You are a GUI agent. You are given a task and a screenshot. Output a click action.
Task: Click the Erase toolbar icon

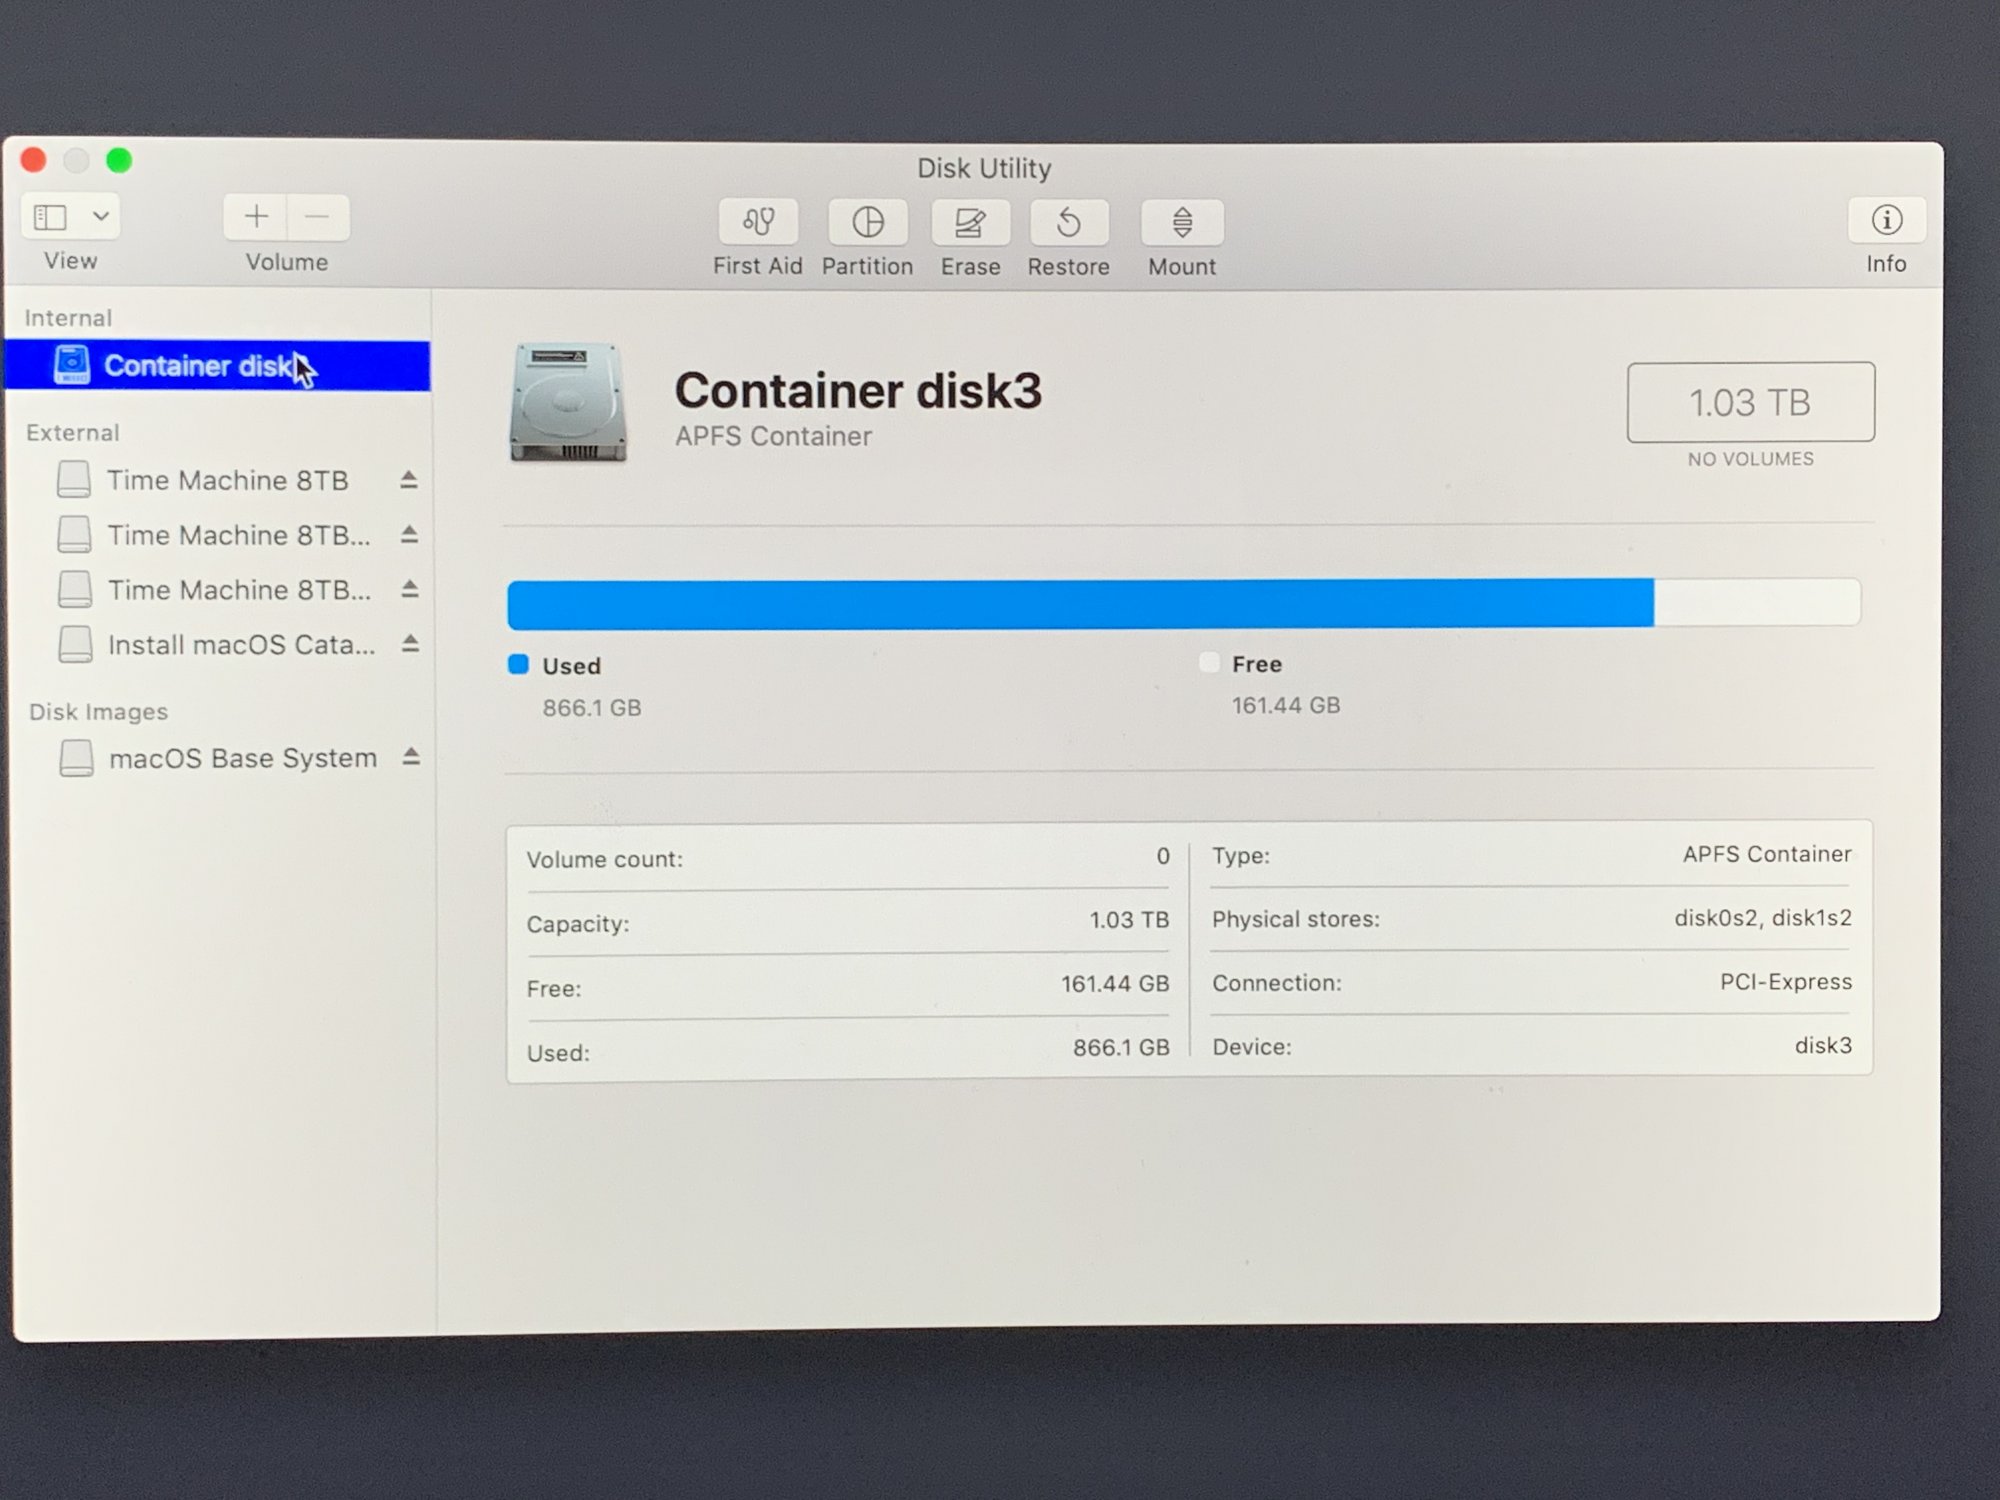click(x=970, y=222)
